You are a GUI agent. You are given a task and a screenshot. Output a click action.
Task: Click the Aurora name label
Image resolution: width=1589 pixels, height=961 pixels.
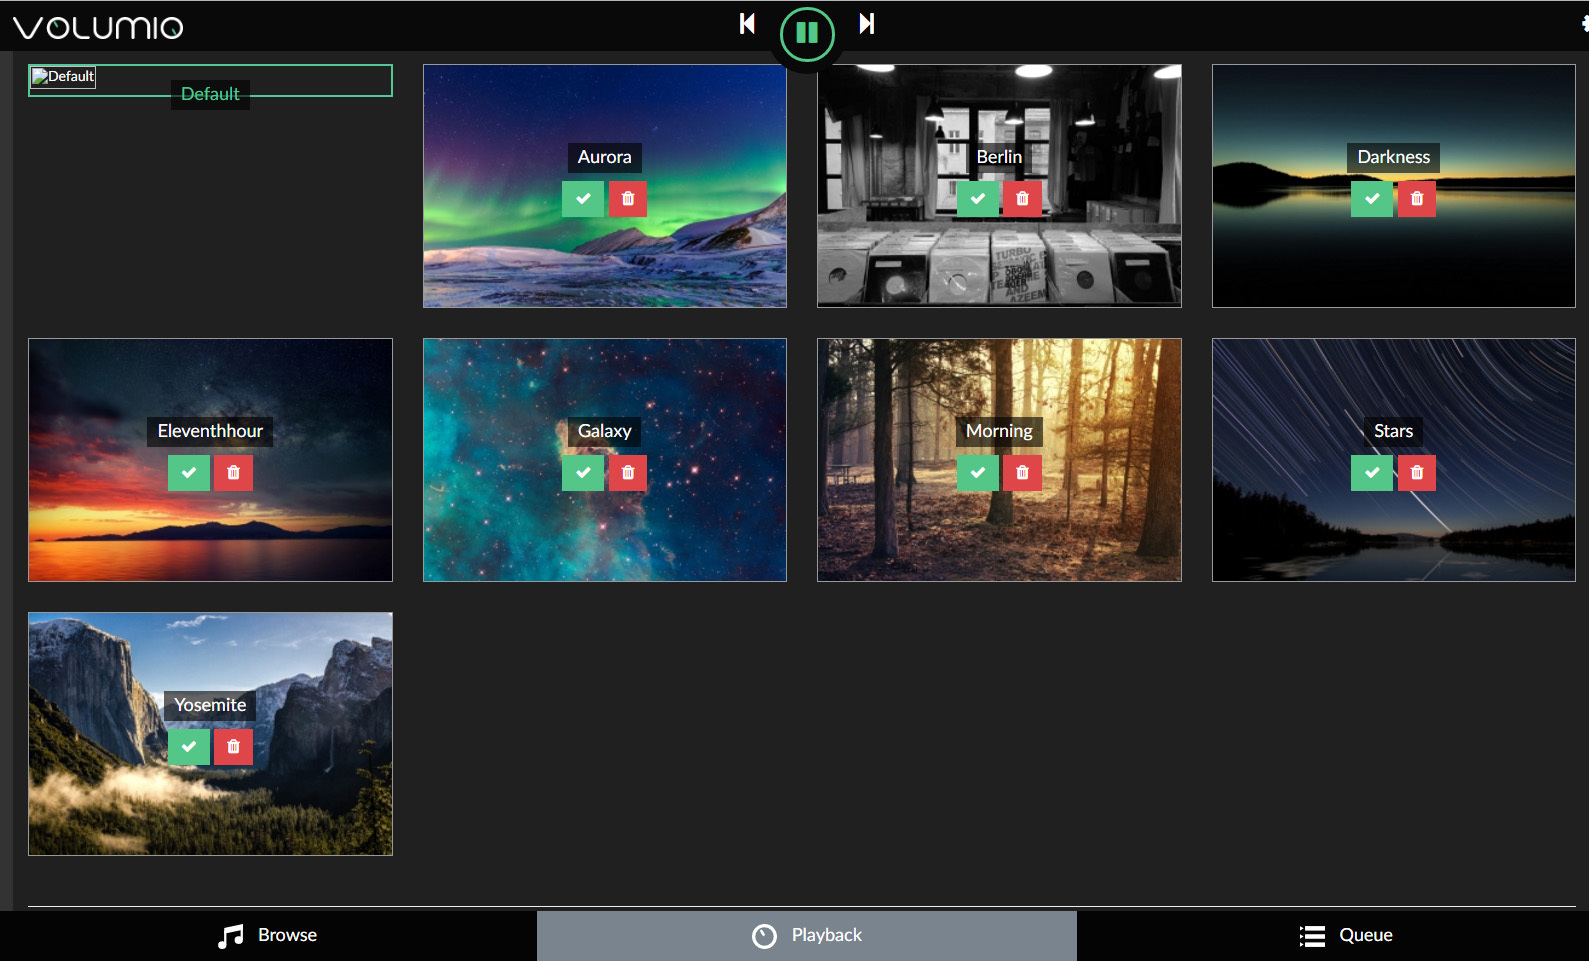click(605, 157)
